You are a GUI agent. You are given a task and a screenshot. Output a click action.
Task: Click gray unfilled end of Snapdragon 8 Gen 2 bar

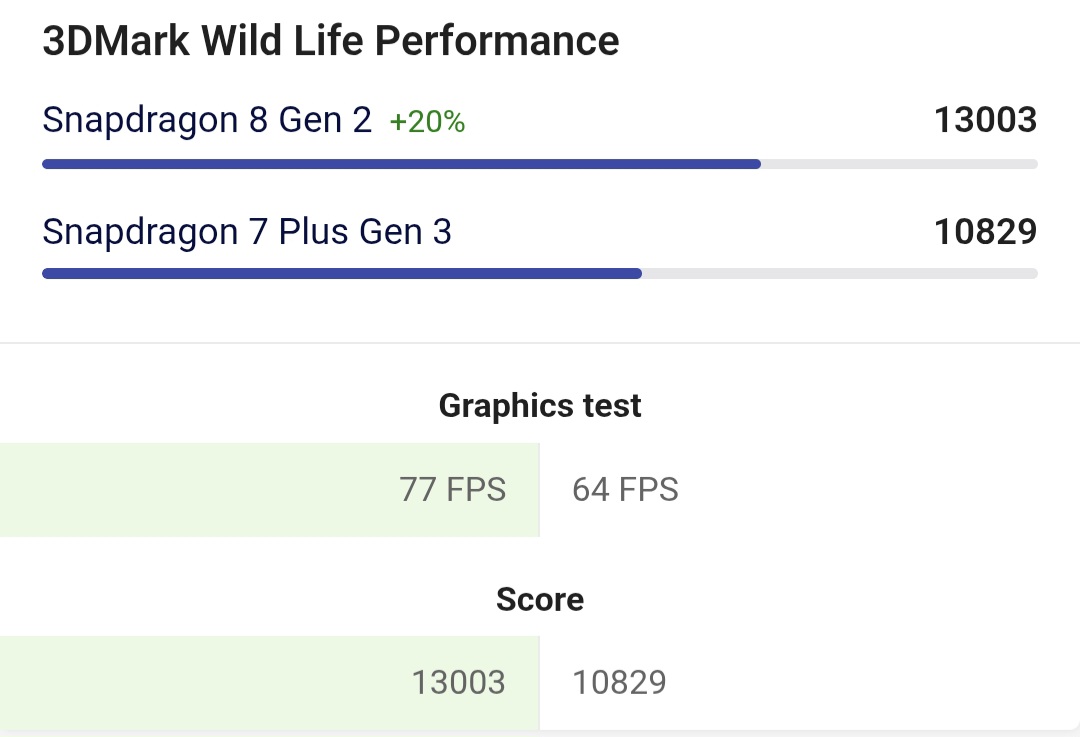900,164
